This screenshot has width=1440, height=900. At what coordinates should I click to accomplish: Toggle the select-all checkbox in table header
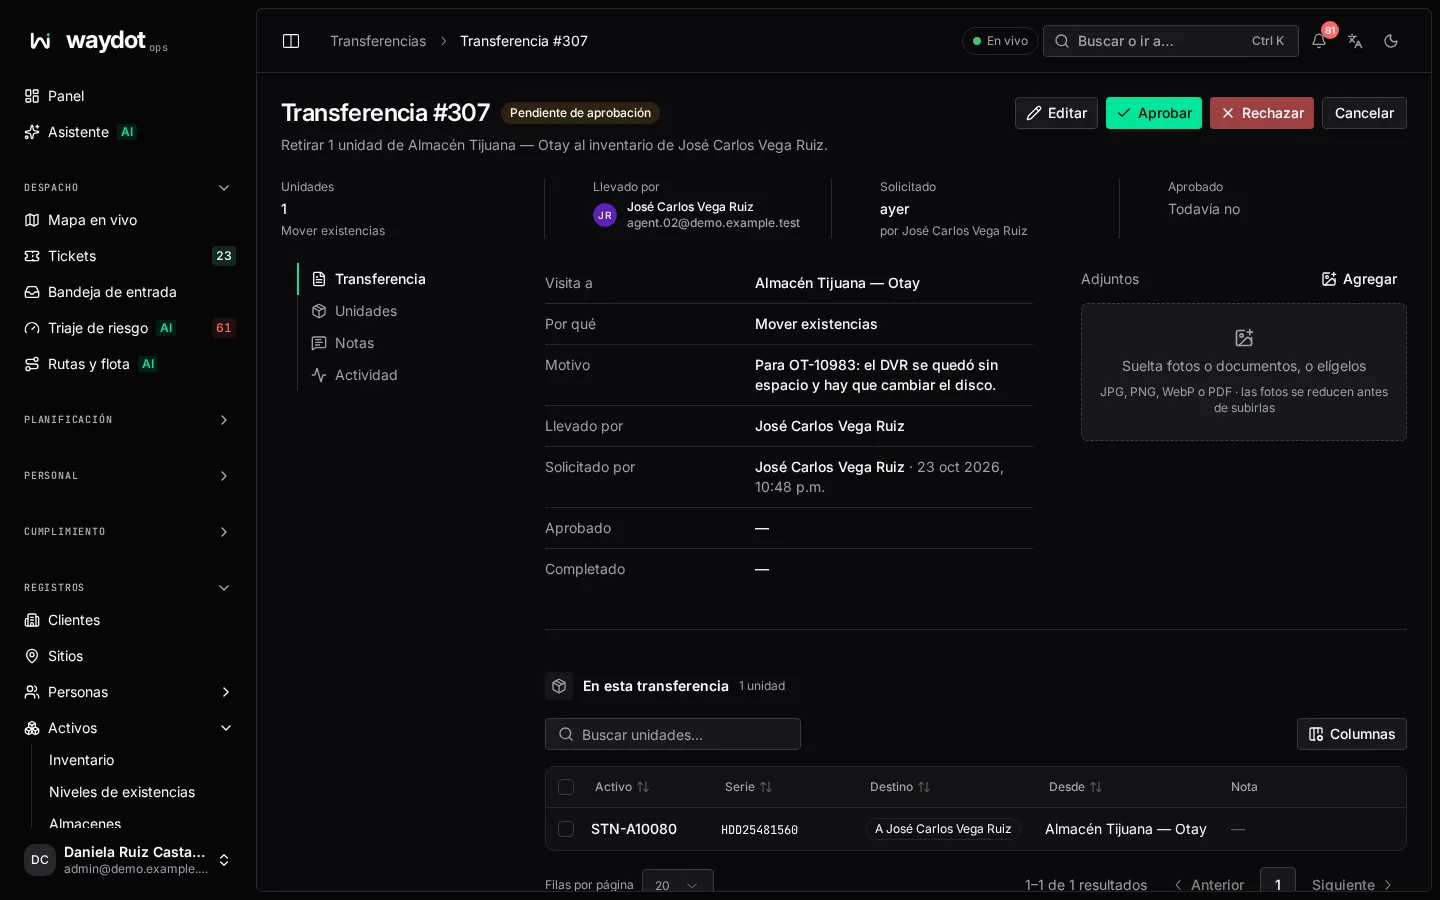[566, 787]
